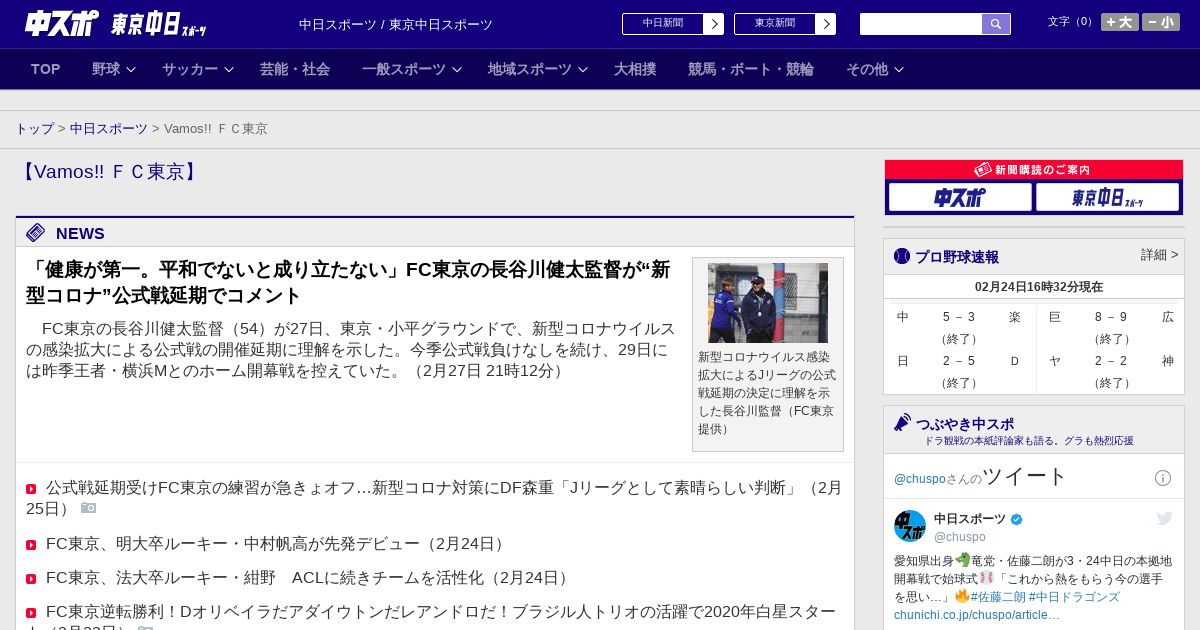Open the 大相撲 menu item
The height and width of the screenshot is (630, 1200).
click(x=635, y=69)
